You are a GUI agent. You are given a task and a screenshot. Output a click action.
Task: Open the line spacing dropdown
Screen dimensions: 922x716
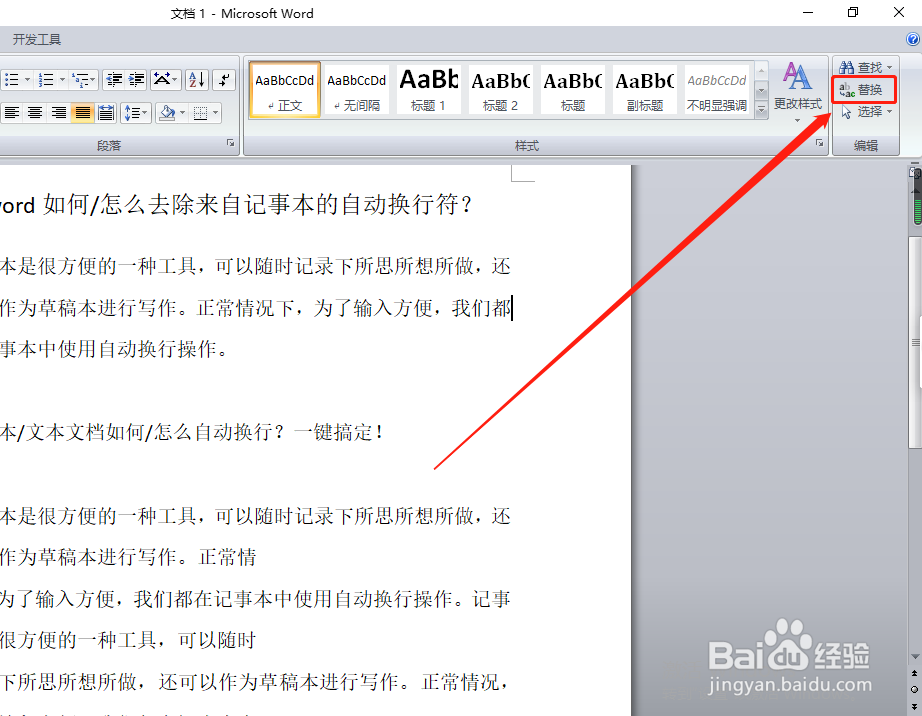coord(136,112)
